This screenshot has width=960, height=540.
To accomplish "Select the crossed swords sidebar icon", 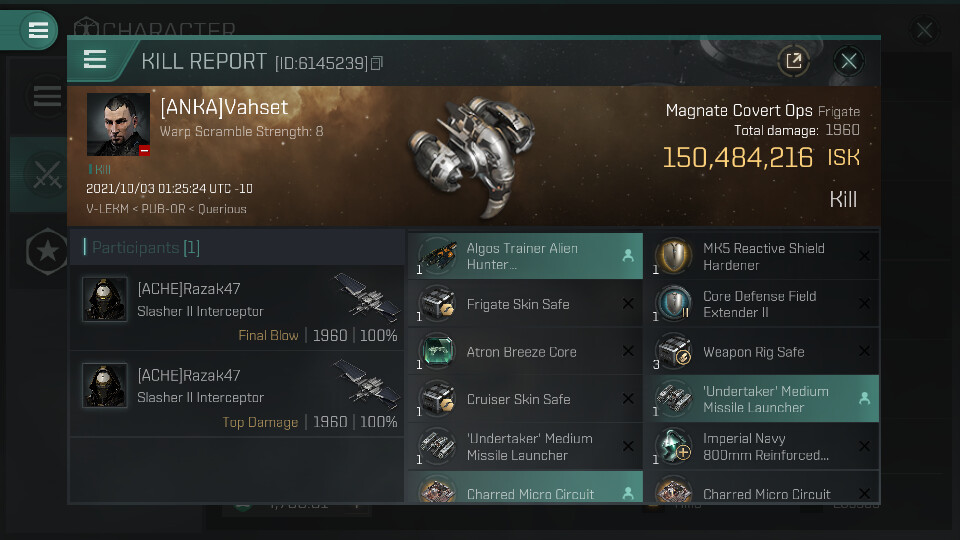I will pos(47,174).
